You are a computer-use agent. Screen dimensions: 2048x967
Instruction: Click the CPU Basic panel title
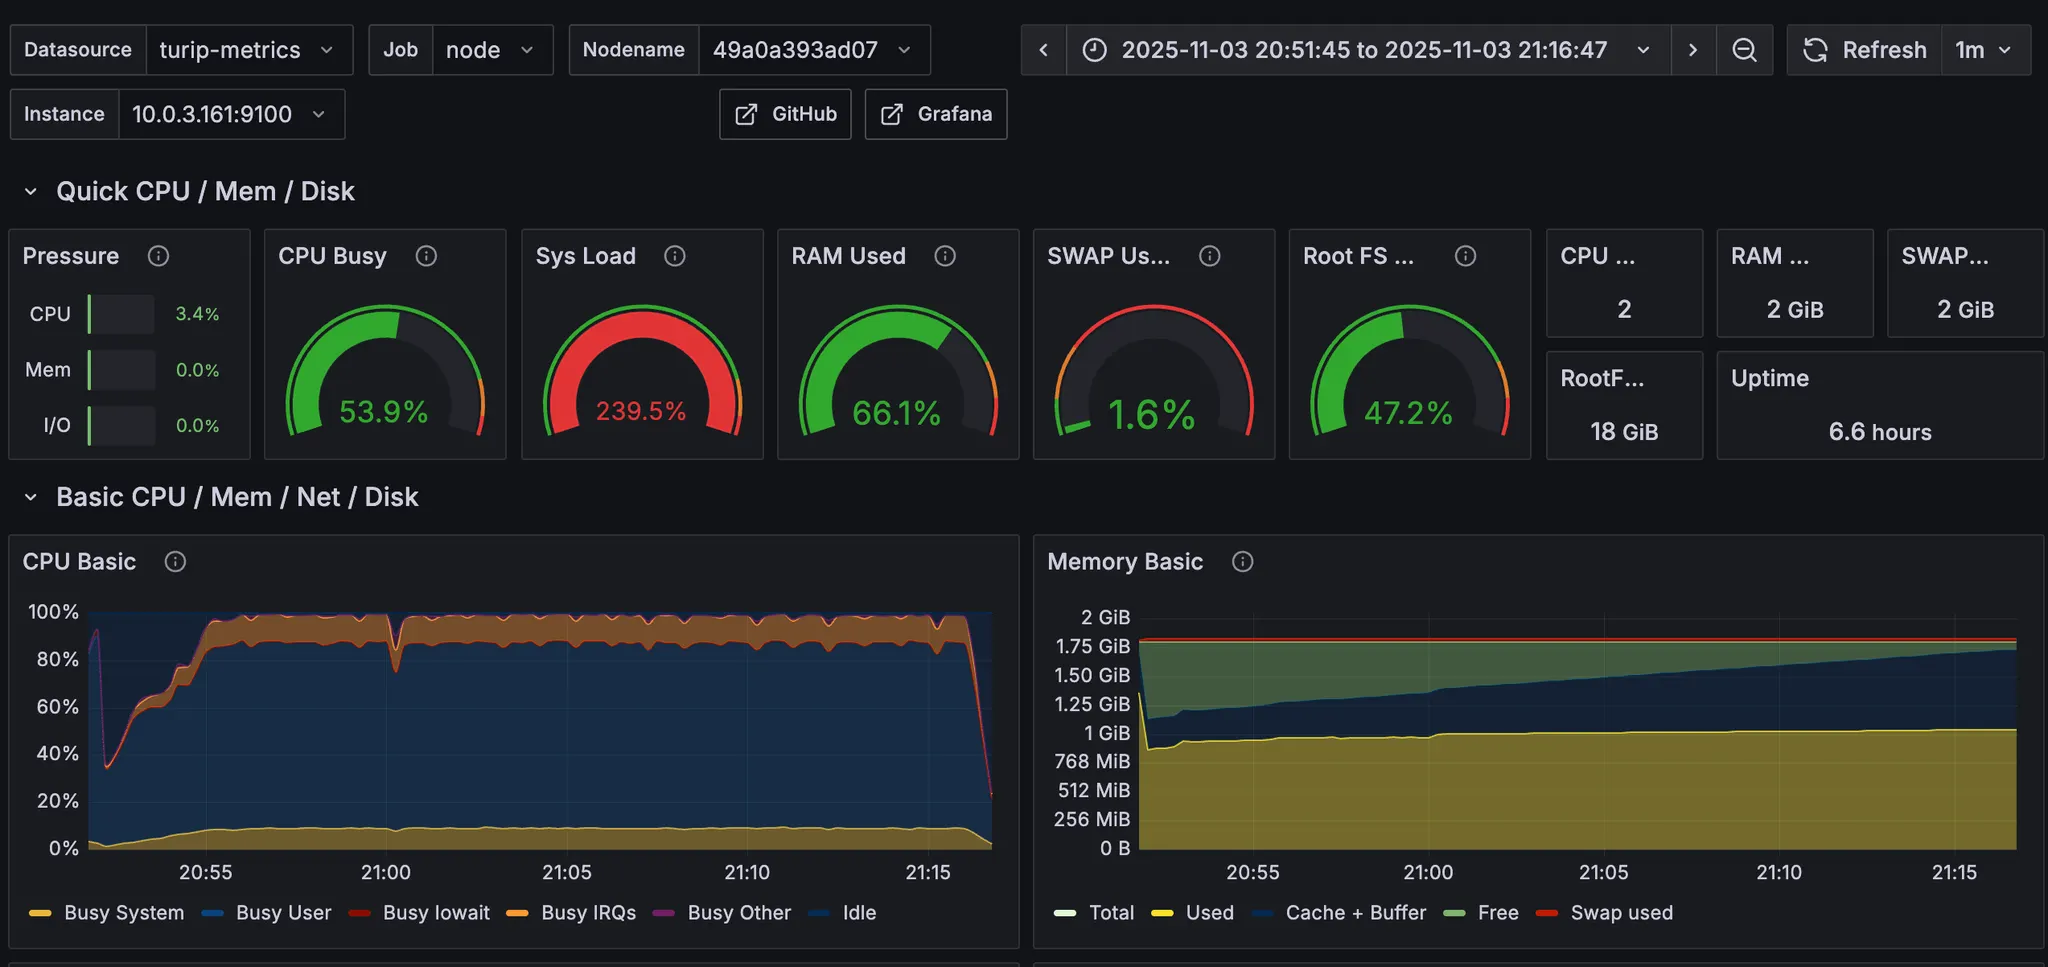click(79, 562)
